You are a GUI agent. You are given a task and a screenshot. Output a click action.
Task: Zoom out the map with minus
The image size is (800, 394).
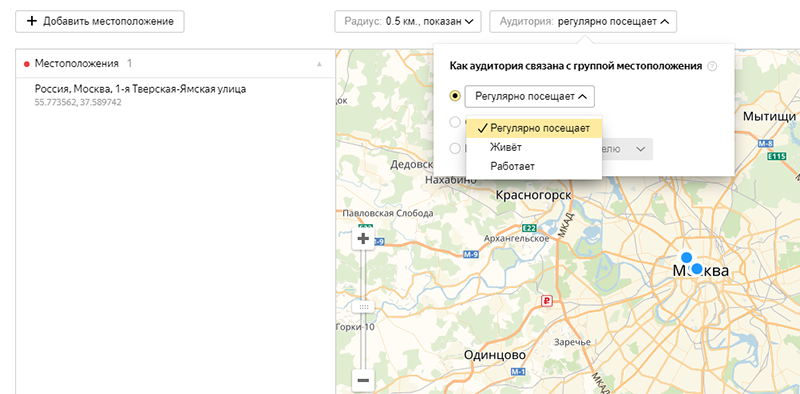click(x=363, y=380)
